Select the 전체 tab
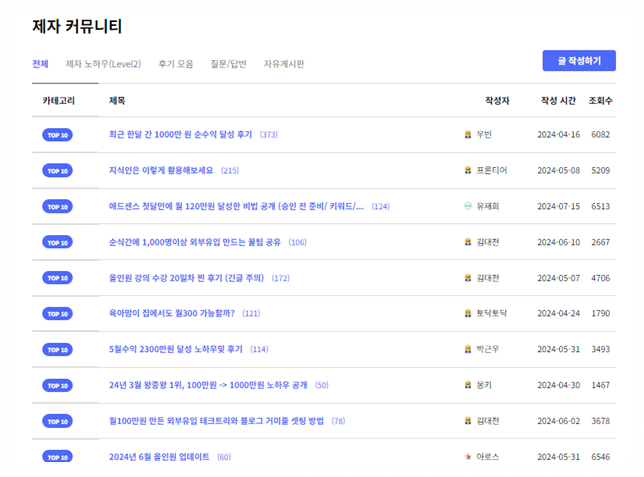The width and height of the screenshot is (644, 477). [40, 64]
